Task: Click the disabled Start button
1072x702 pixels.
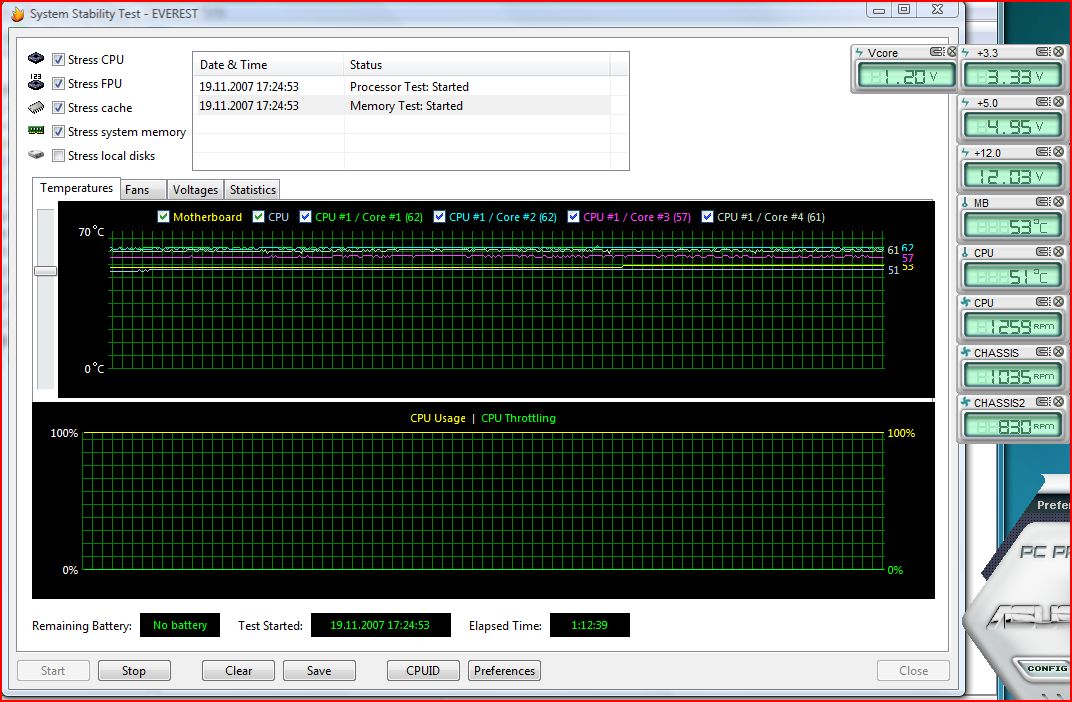Action: [53, 671]
